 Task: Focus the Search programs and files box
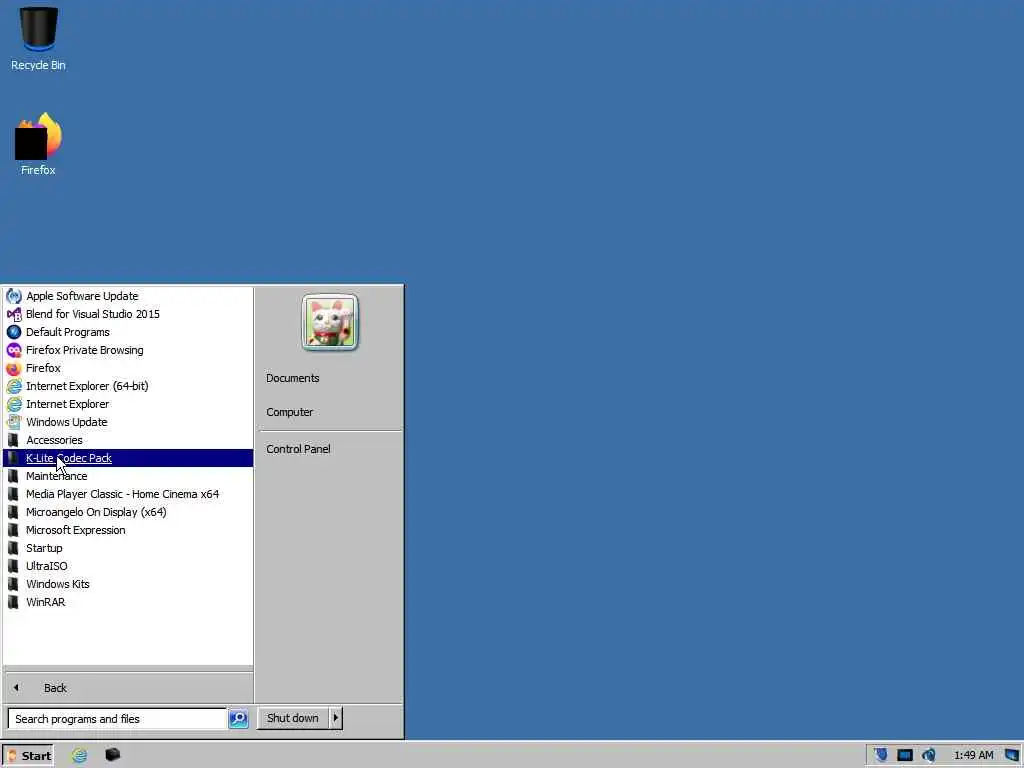pos(118,719)
